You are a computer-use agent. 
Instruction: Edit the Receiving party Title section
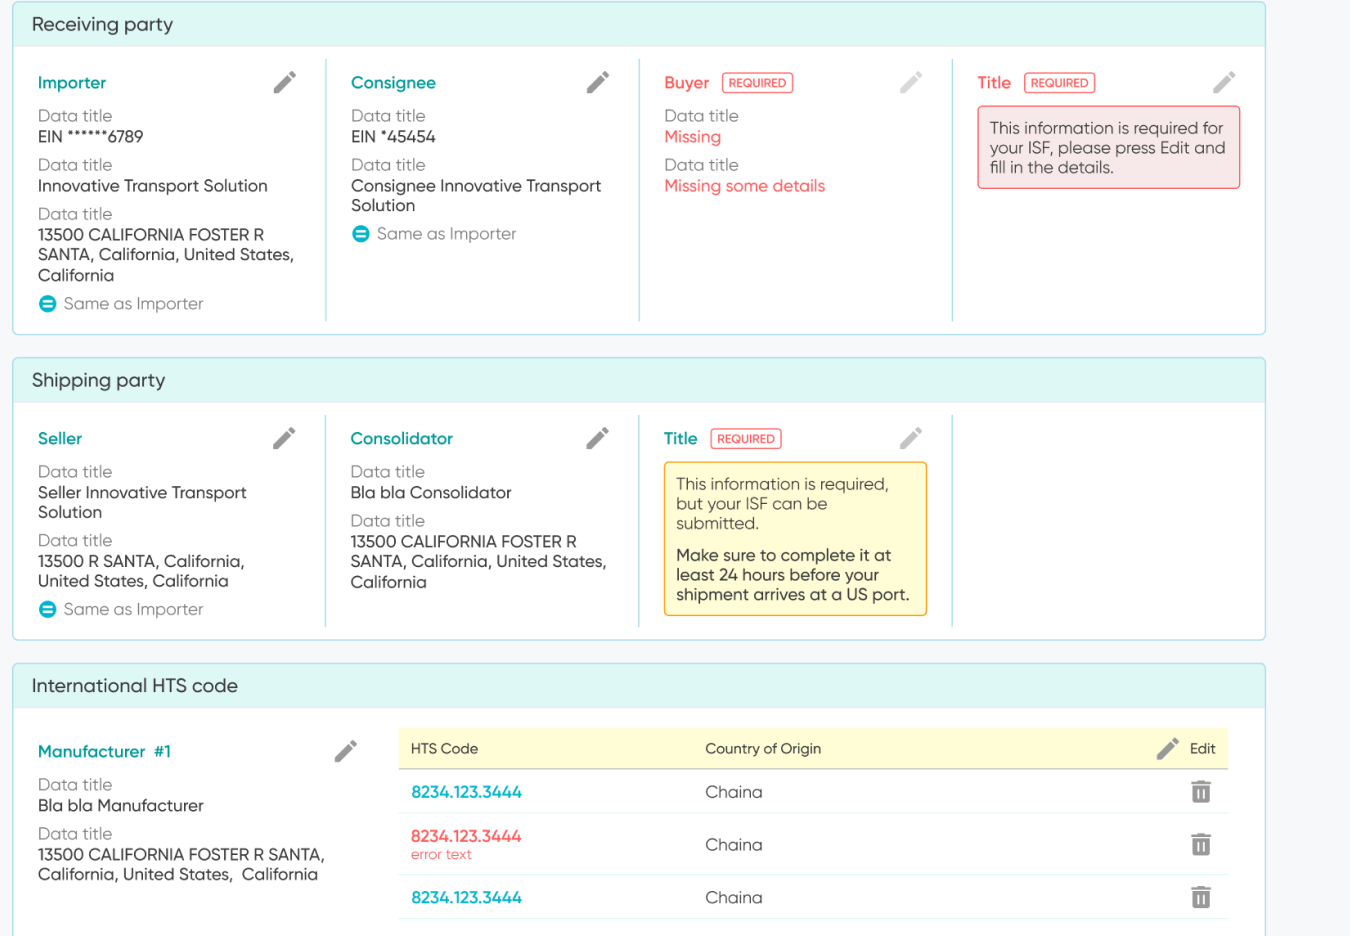[x=1224, y=82]
